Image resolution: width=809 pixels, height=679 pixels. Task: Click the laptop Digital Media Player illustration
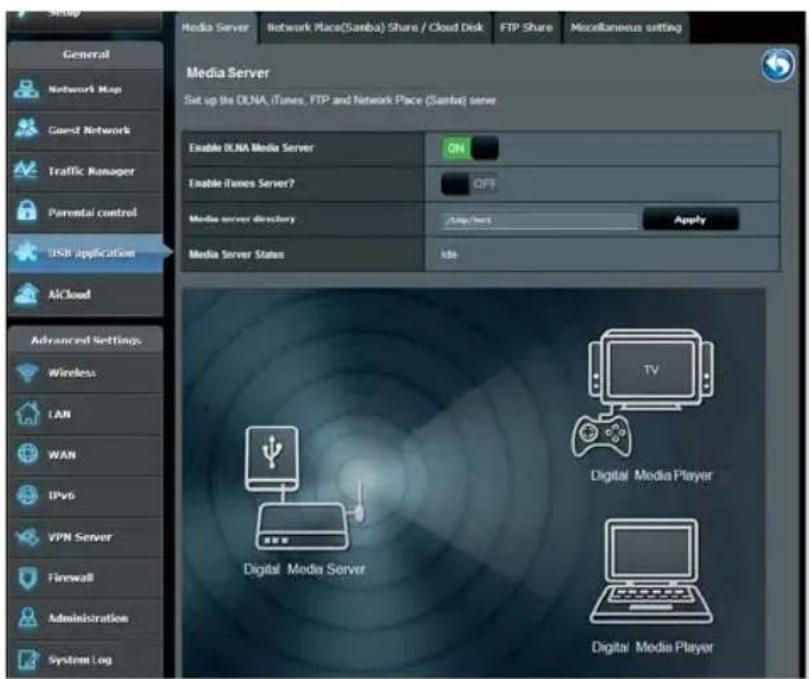(x=651, y=572)
